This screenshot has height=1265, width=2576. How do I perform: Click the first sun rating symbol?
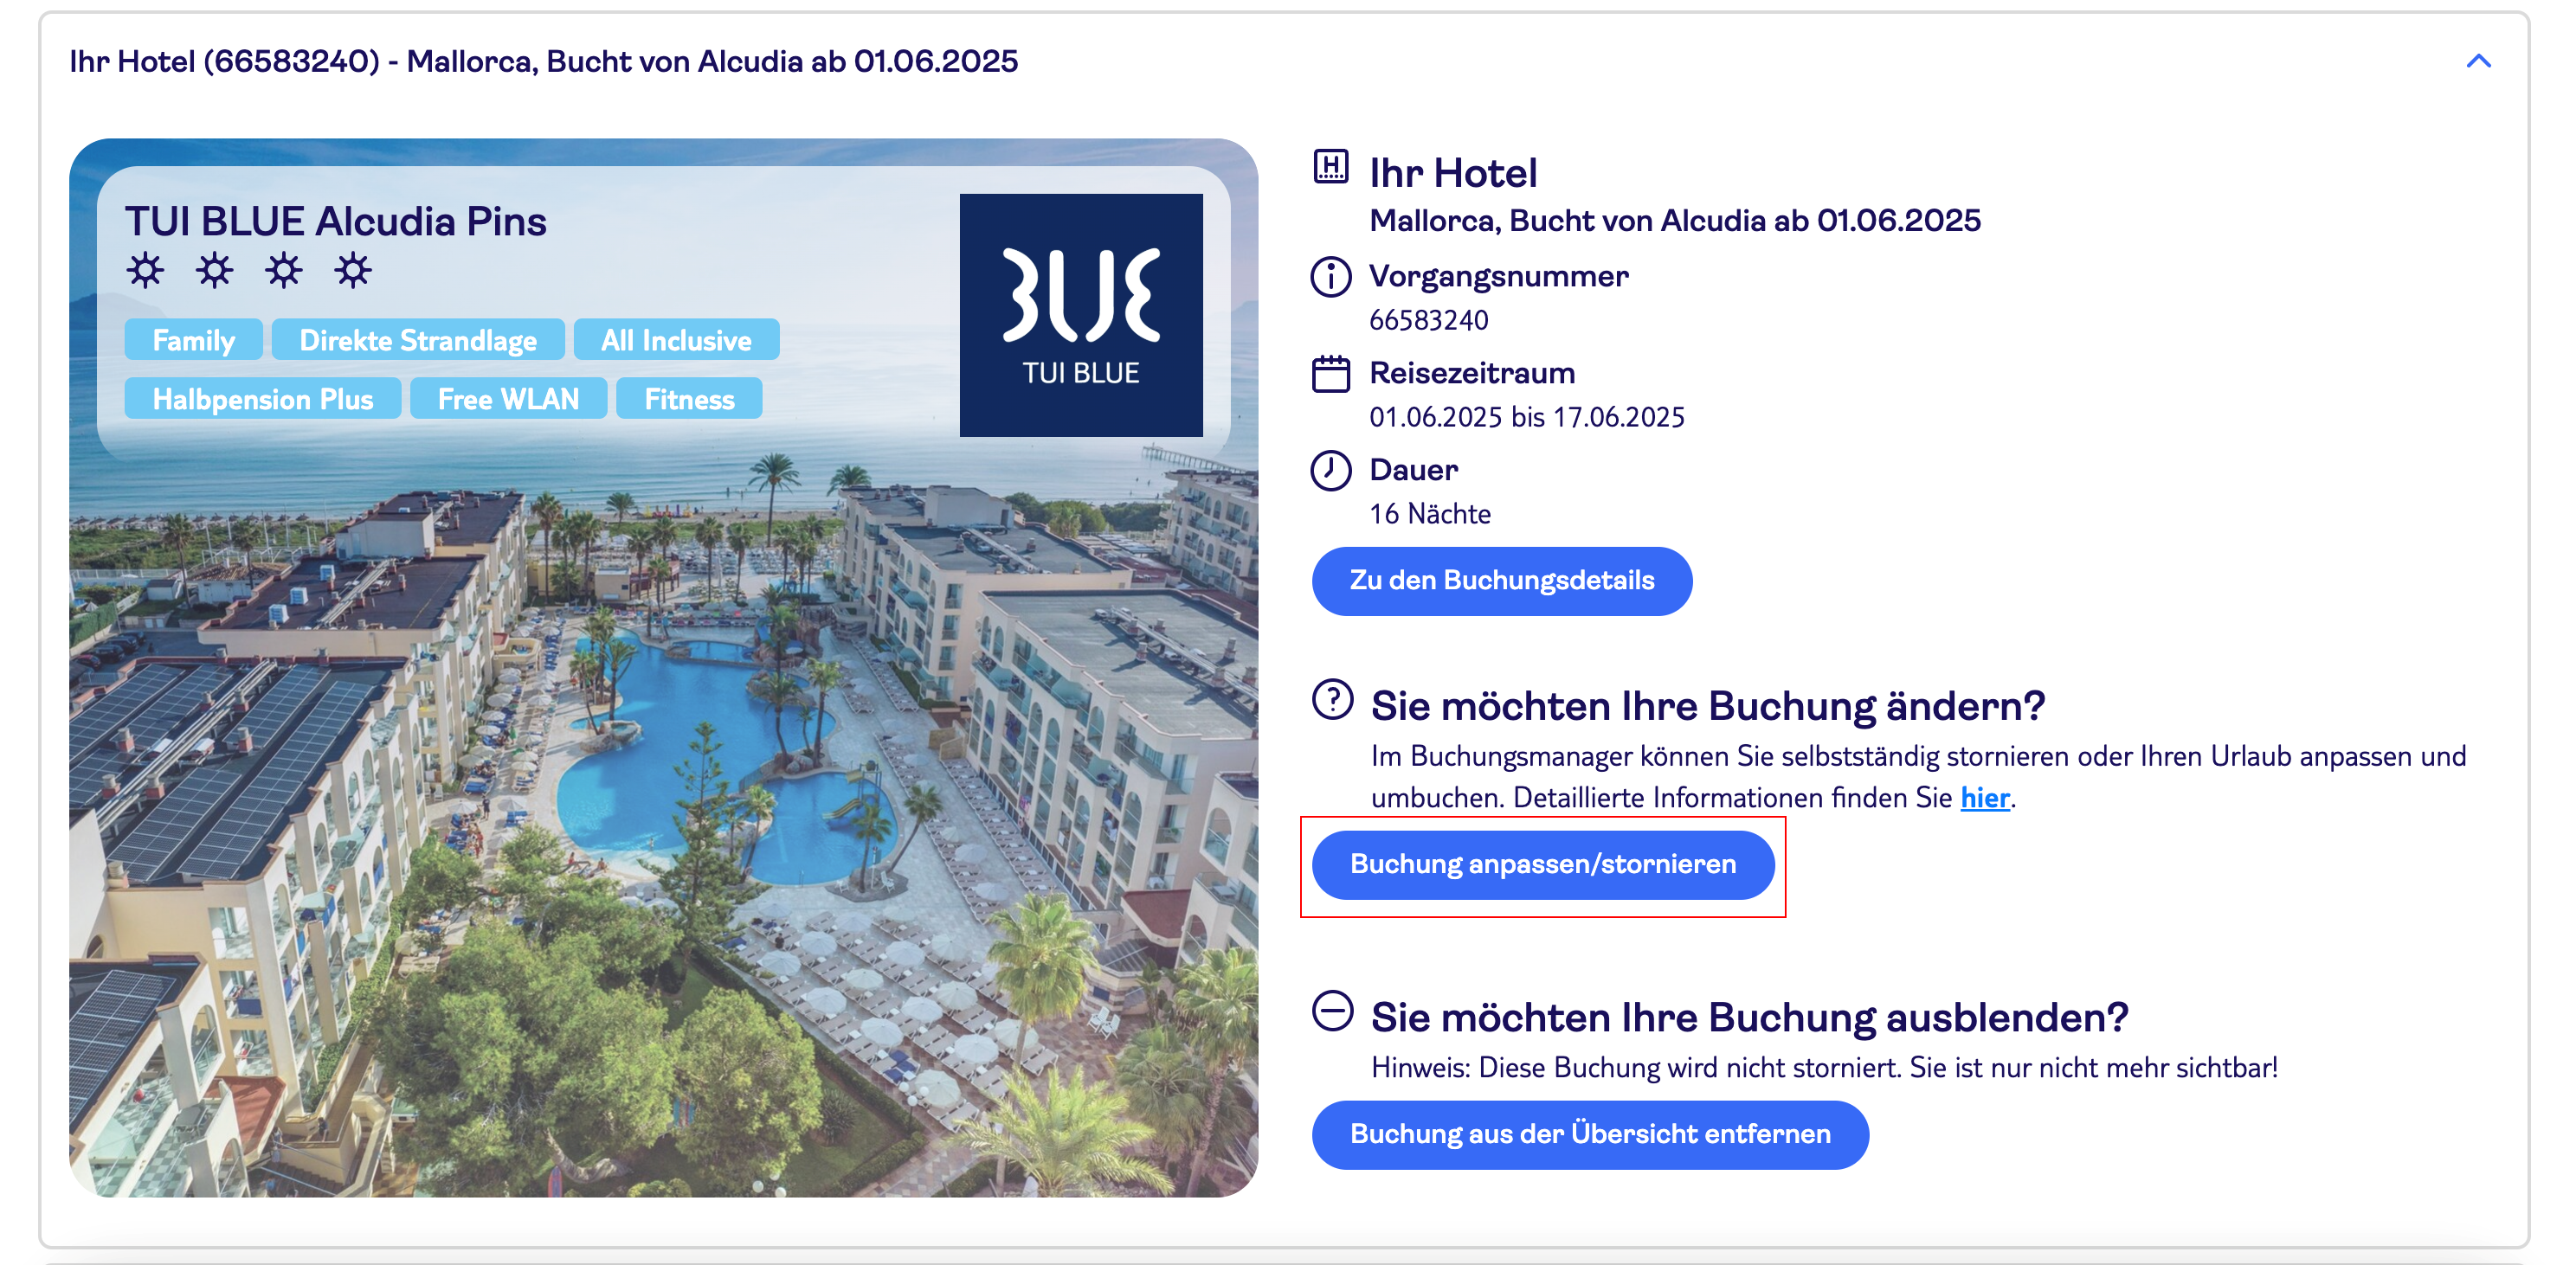click(x=145, y=270)
